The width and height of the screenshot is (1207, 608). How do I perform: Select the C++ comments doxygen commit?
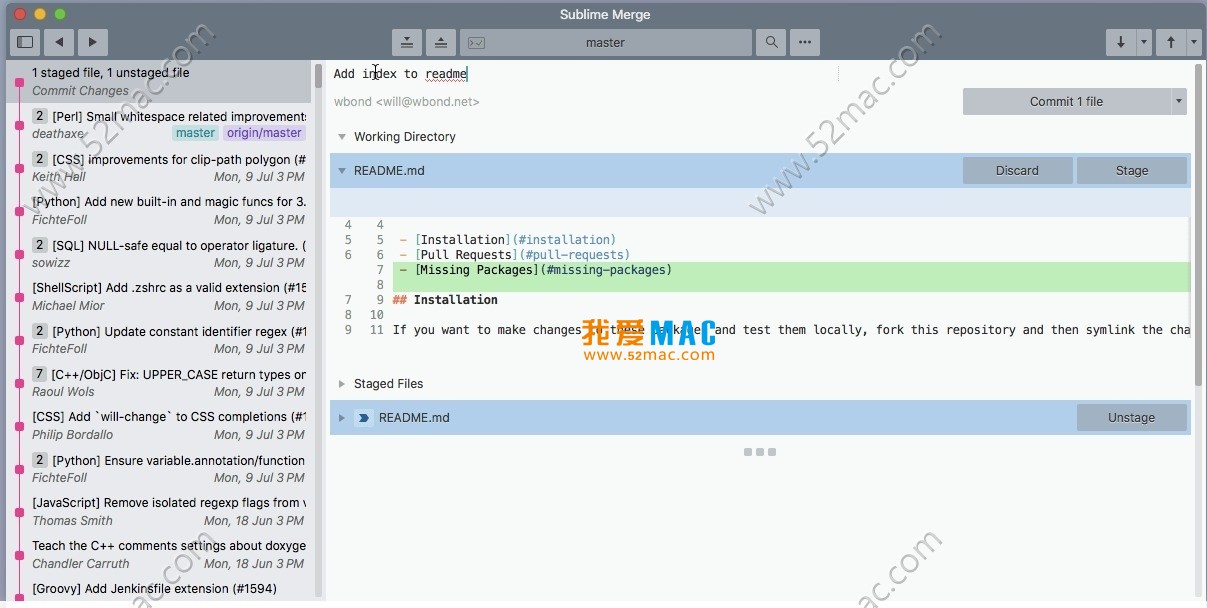point(160,554)
